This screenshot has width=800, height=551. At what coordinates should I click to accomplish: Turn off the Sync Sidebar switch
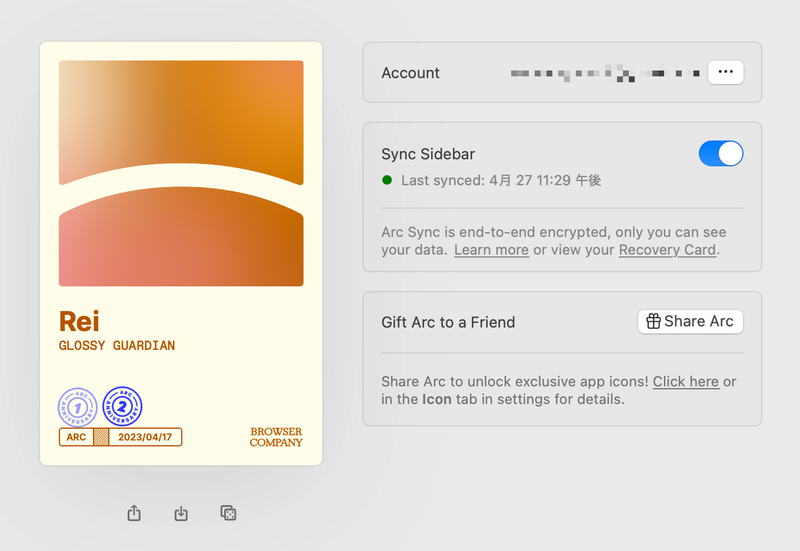click(x=720, y=153)
